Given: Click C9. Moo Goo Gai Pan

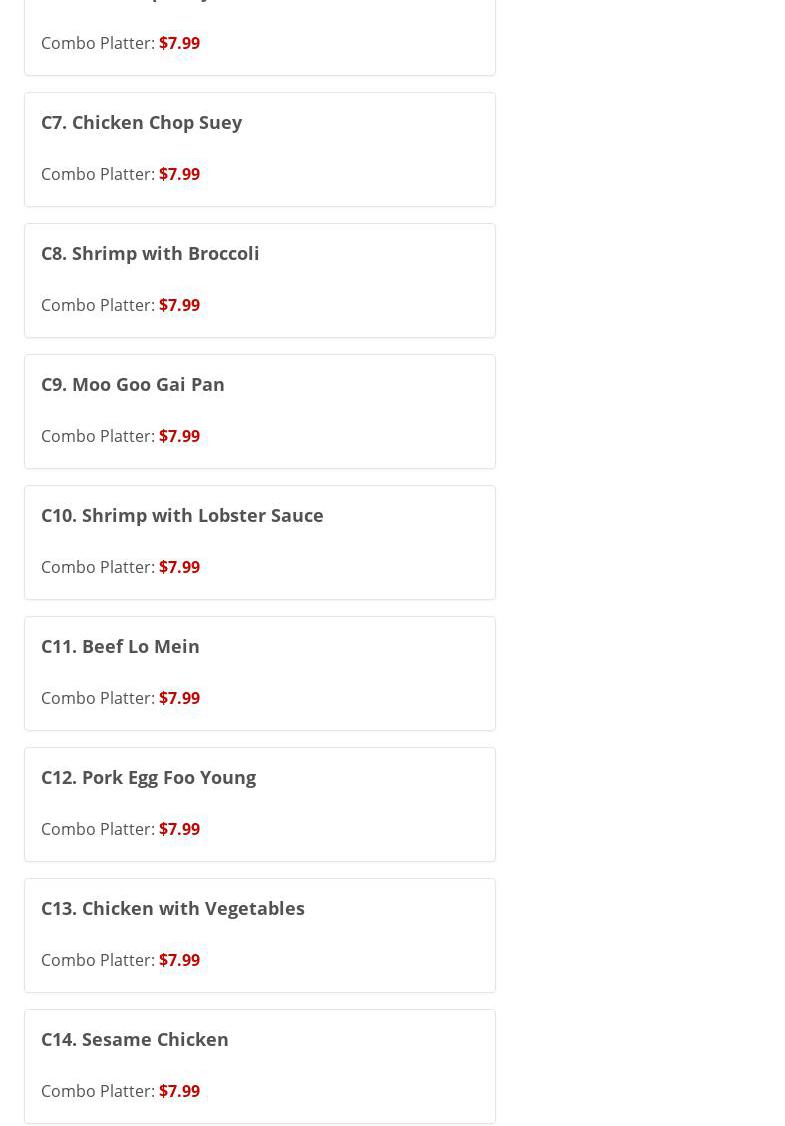Looking at the screenshot, I should pos(132,384).
